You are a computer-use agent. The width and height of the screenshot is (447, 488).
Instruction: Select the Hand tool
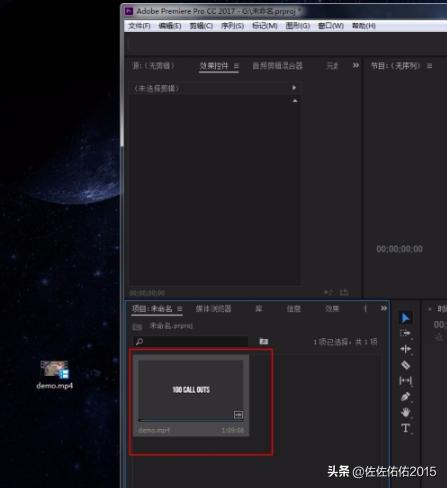tap(405, 413)
